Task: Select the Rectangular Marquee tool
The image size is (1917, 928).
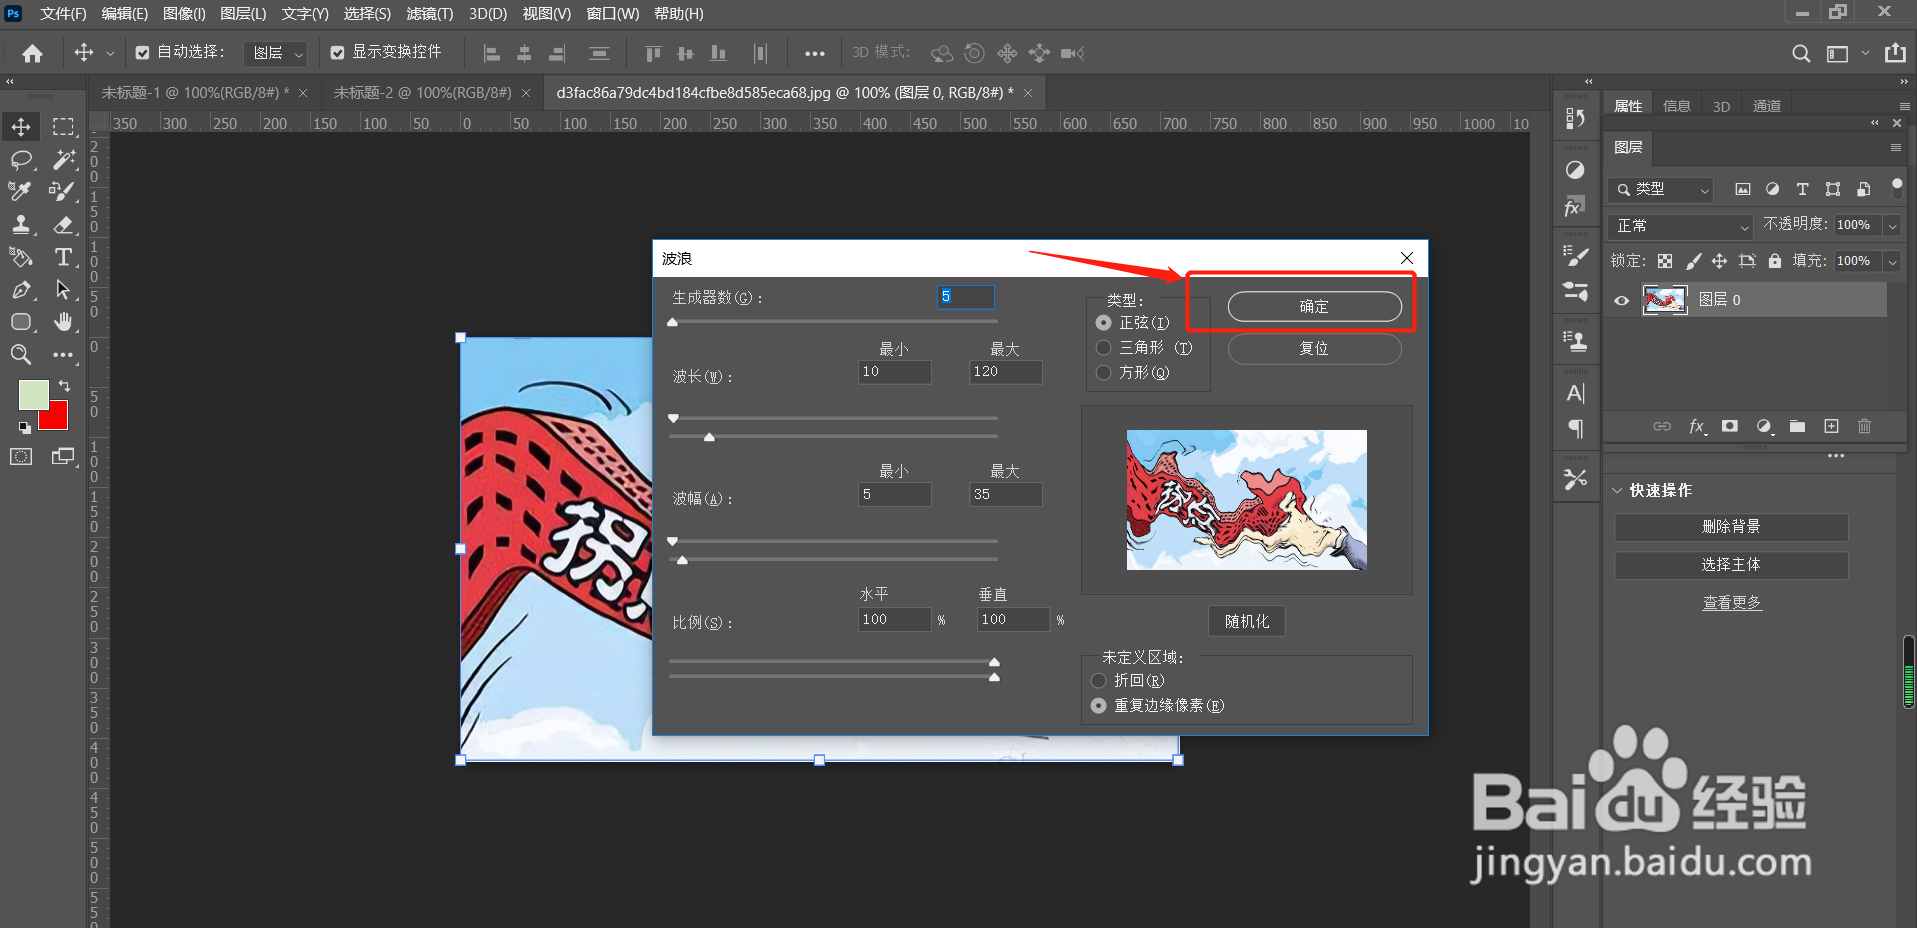Action: coord(64,127)
